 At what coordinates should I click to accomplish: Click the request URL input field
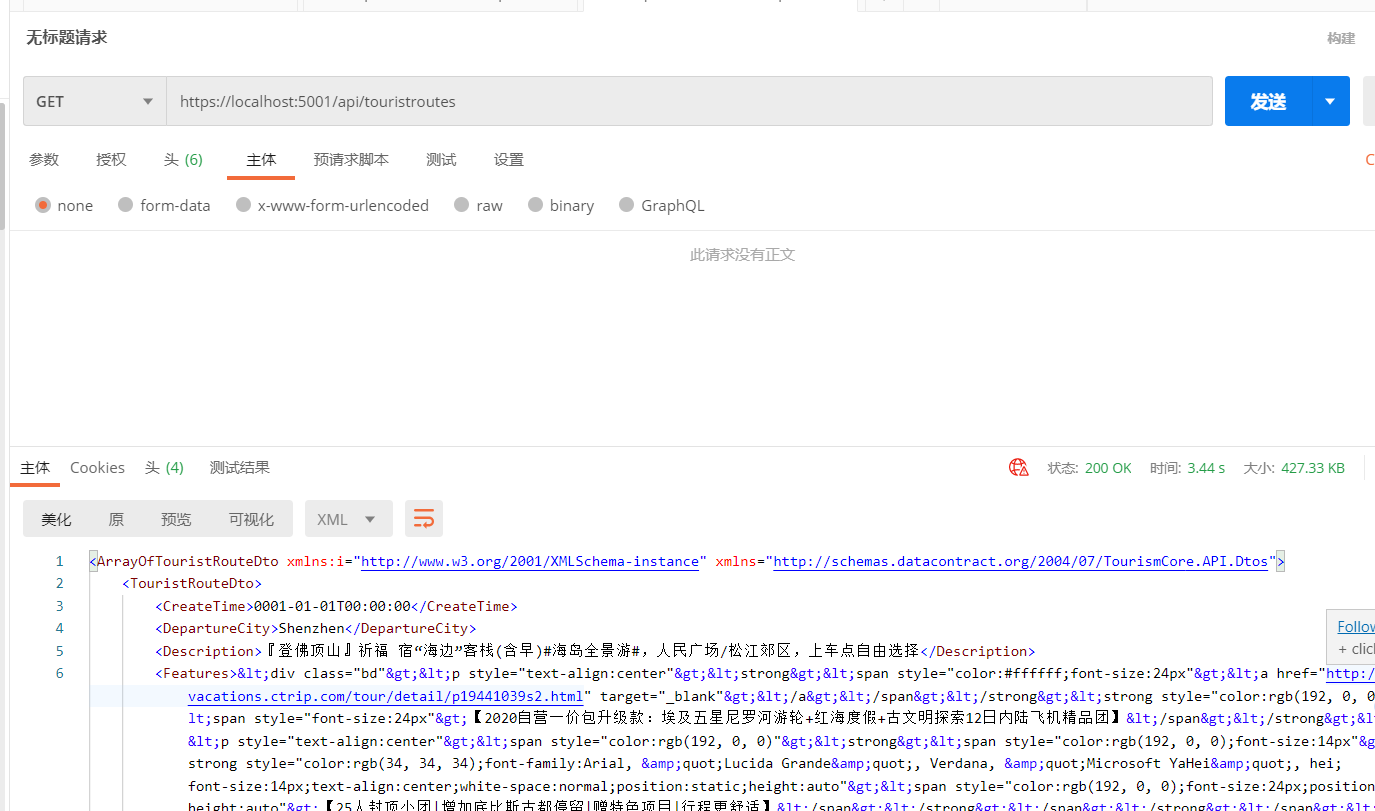coord(689,101)
